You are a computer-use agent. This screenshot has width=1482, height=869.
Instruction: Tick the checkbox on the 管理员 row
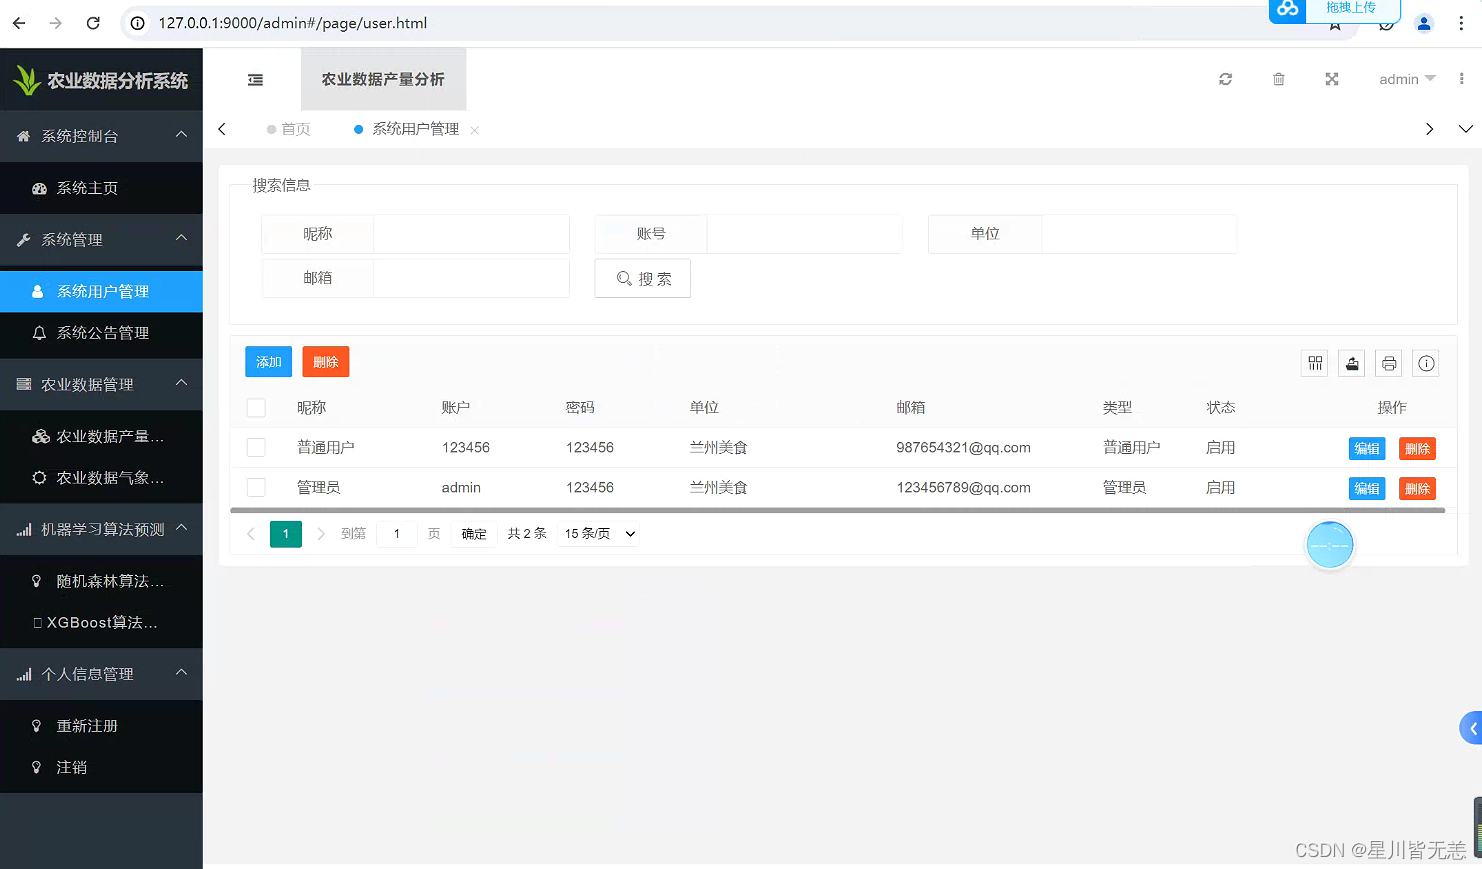[x=256, y=487]
